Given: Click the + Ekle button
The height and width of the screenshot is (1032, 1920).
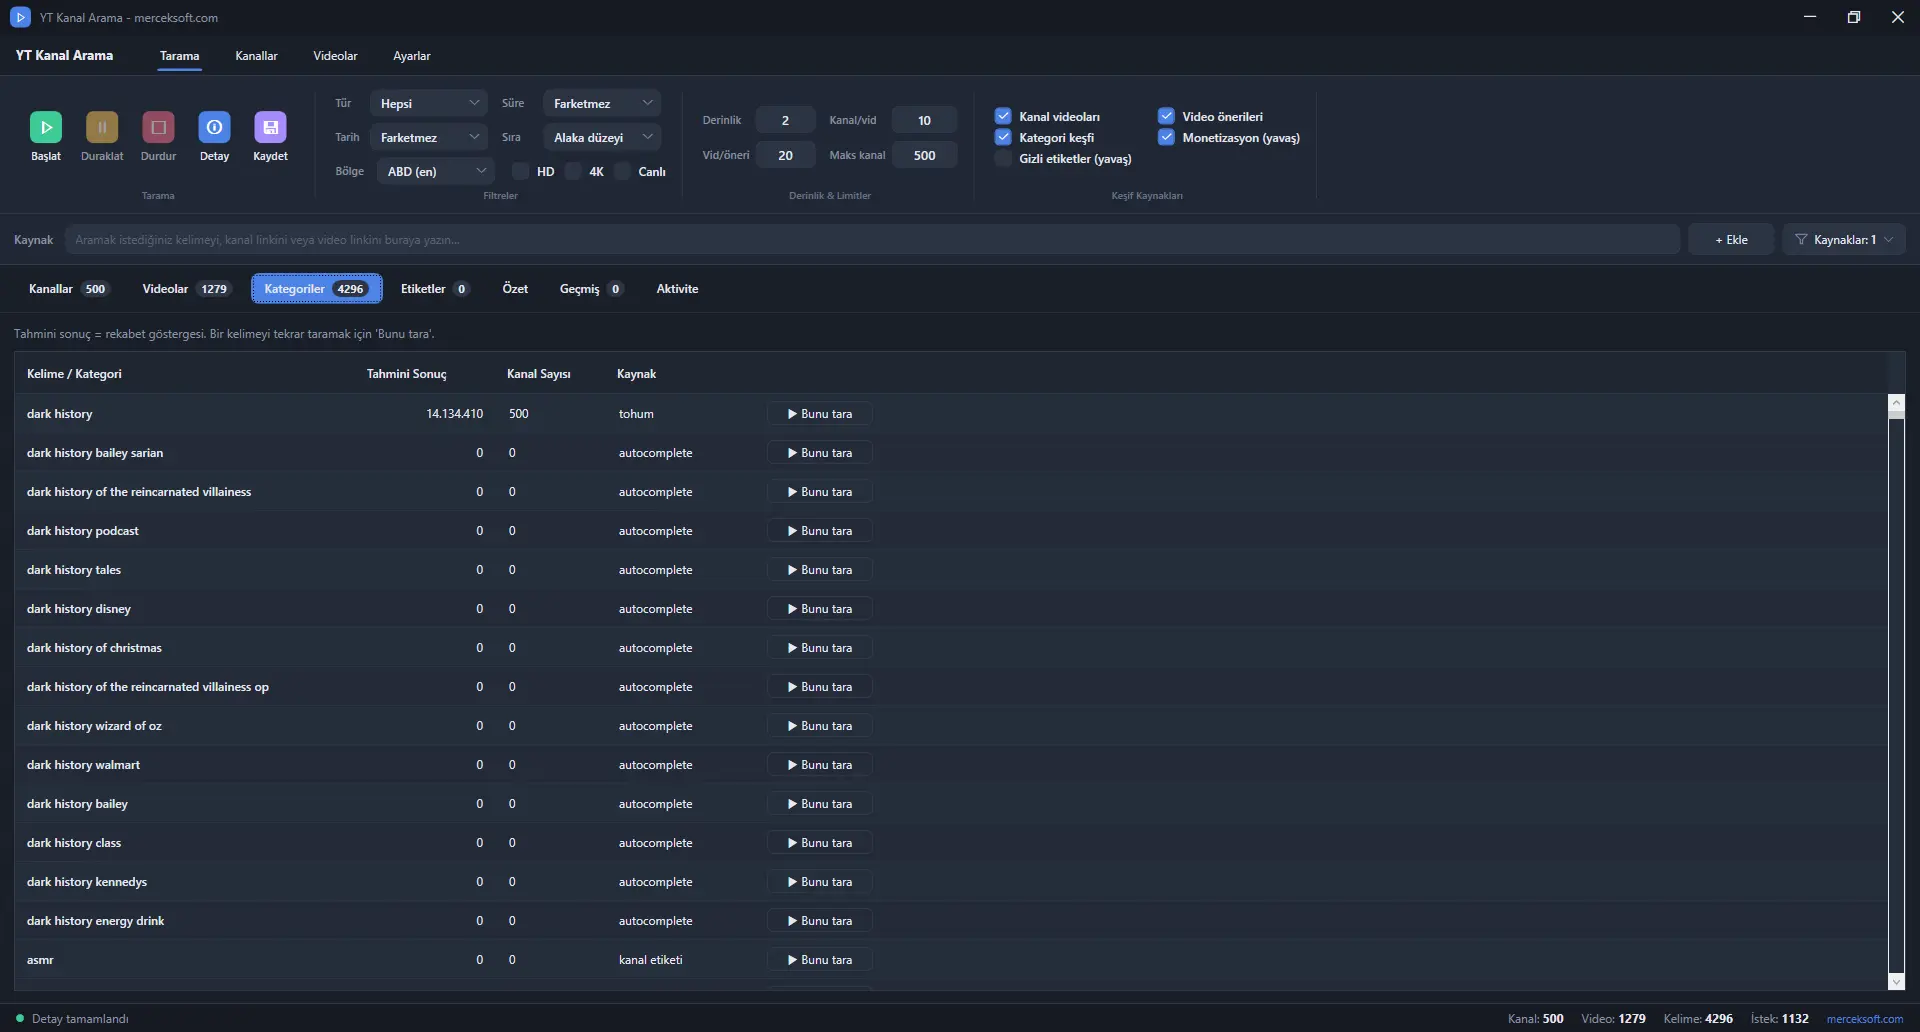Looking at the screenshot, I should click(x=1731, y=240).
